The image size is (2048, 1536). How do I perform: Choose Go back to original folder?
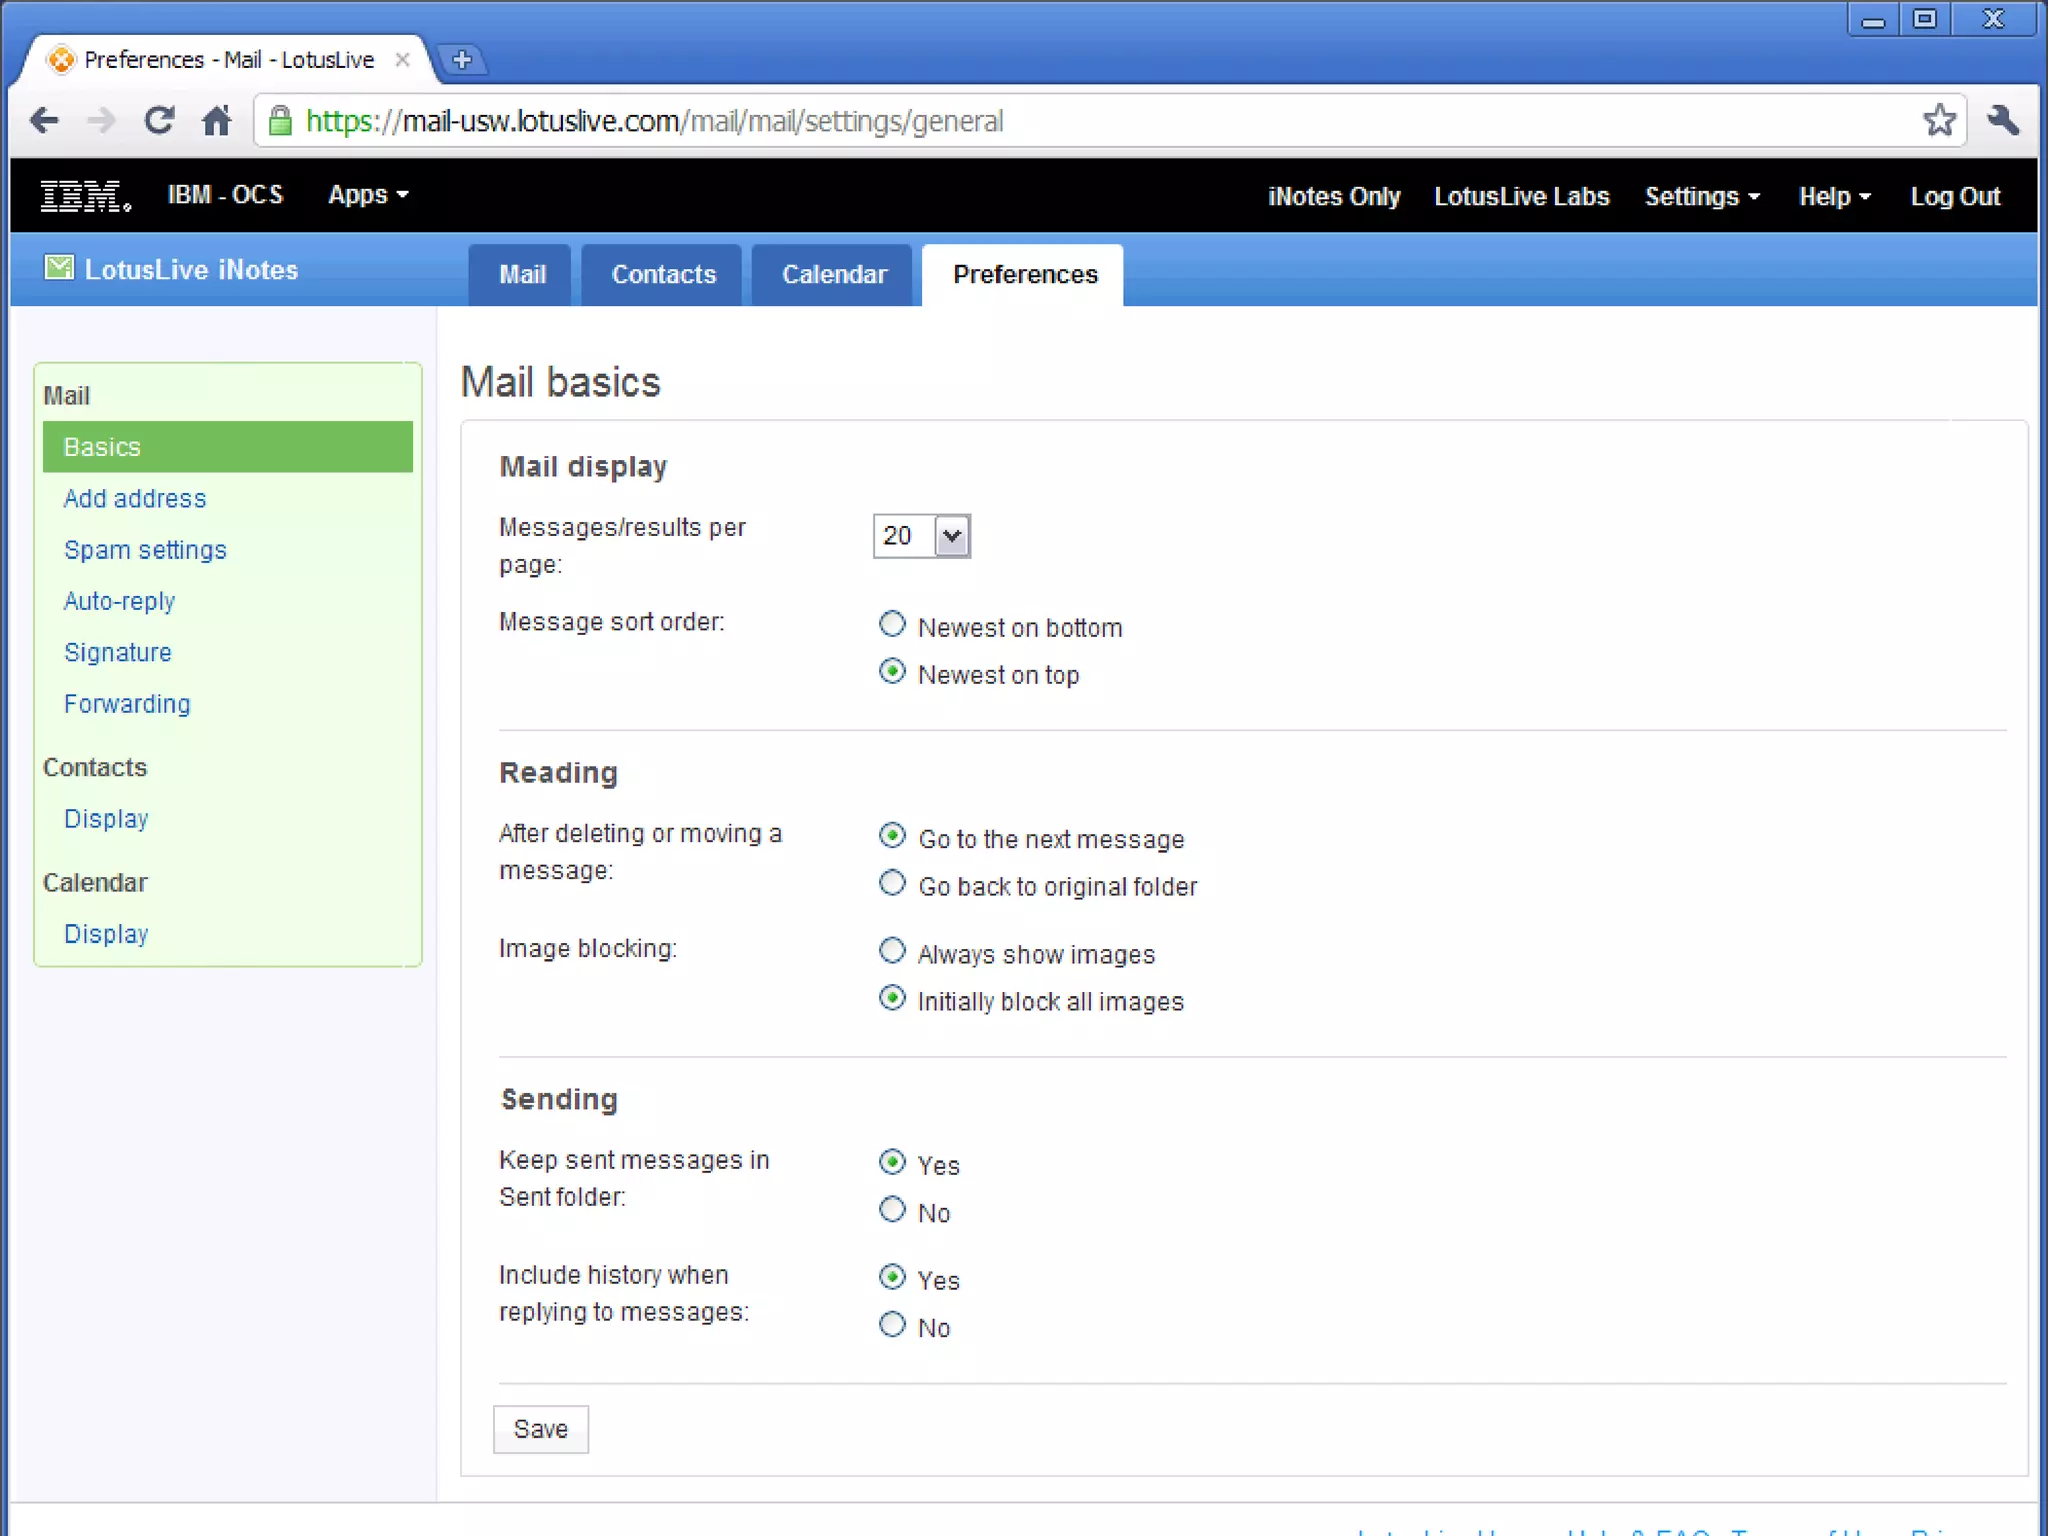(x=892, y=884)
